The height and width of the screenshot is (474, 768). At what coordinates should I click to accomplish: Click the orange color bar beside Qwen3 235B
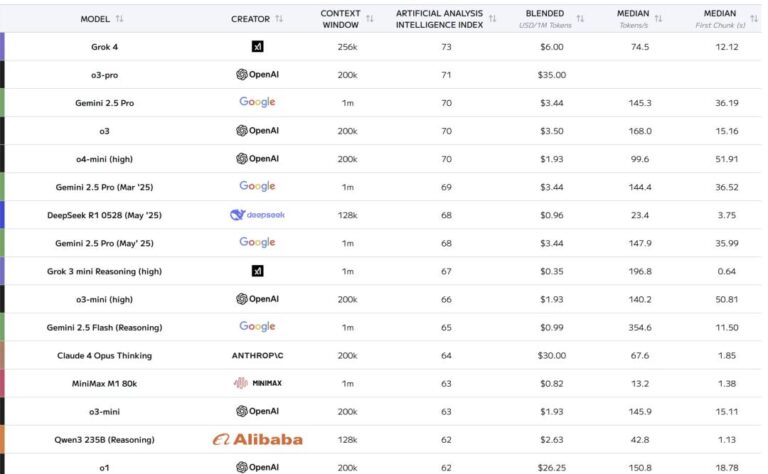coord(3,439)
